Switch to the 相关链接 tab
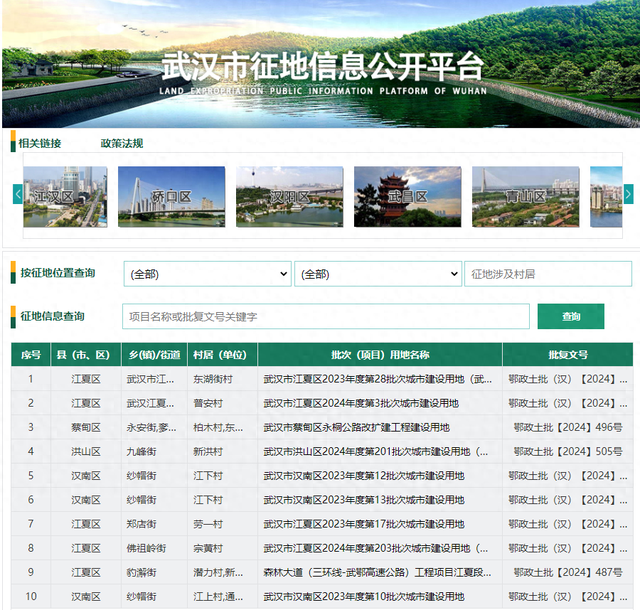This screenshot has height=610, width=640. tap(40, 143)
